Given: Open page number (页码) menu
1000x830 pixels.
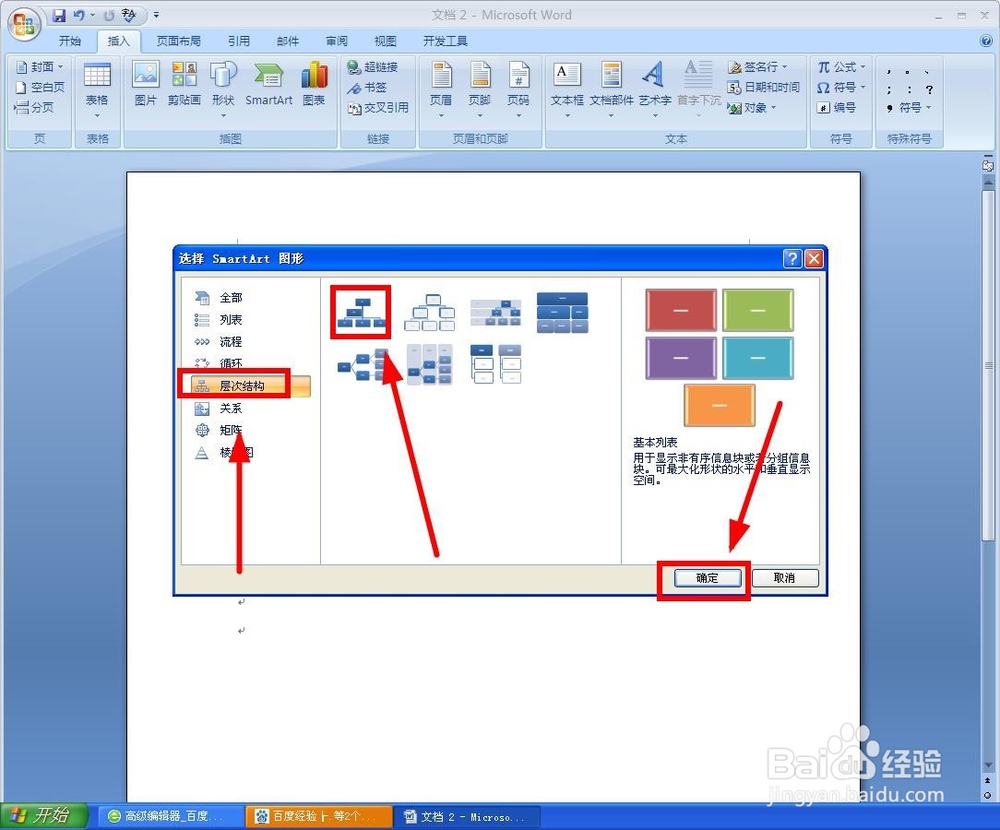Looking at the screenshot, I should (x=518, y=89).
